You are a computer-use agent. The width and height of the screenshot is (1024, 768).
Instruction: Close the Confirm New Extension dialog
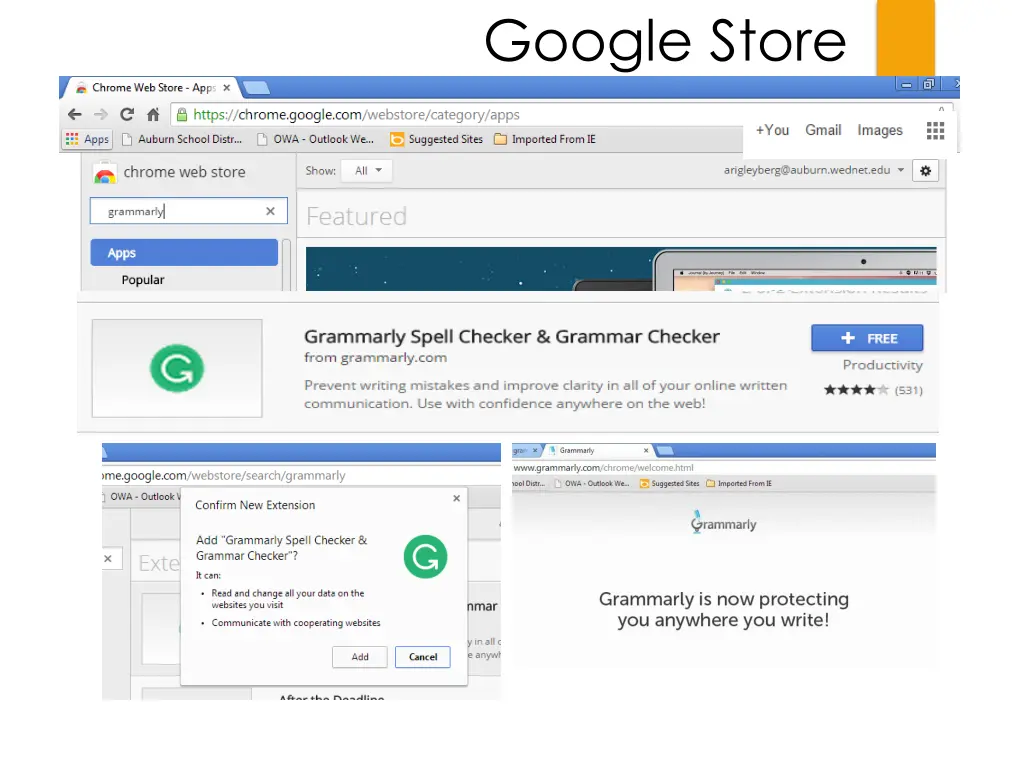click(456, 498)
